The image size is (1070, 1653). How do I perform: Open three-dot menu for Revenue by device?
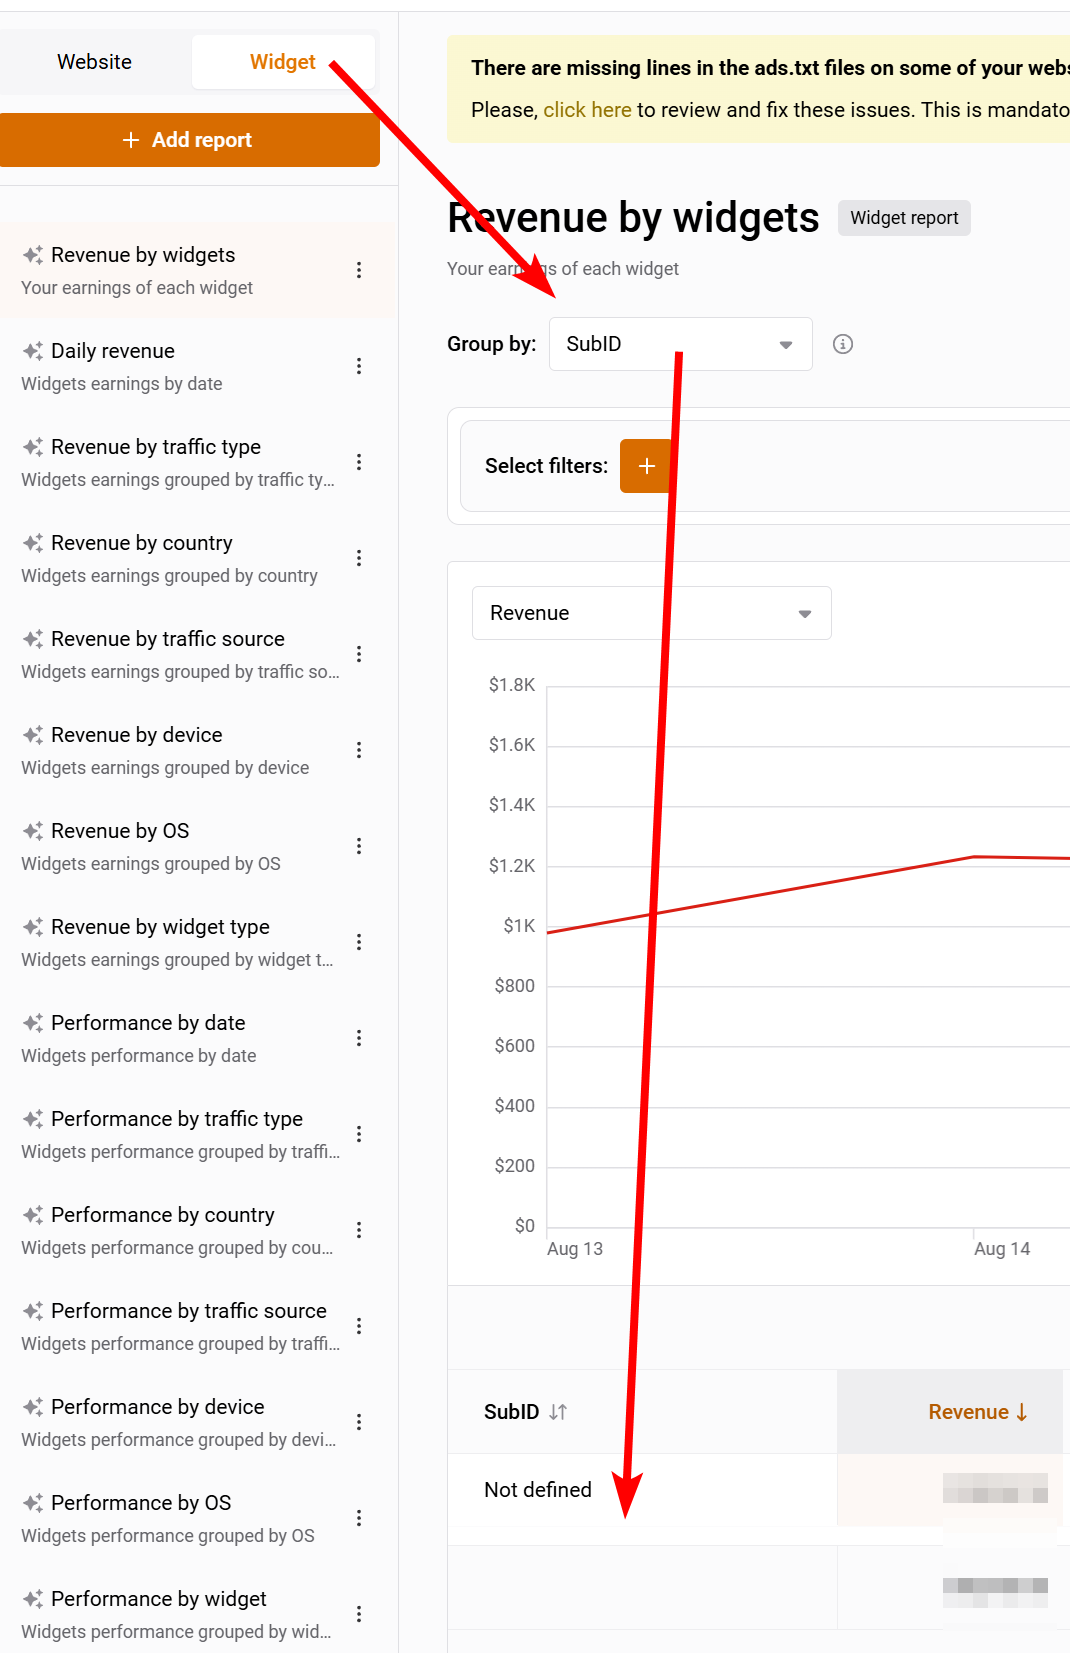[359, 750]
